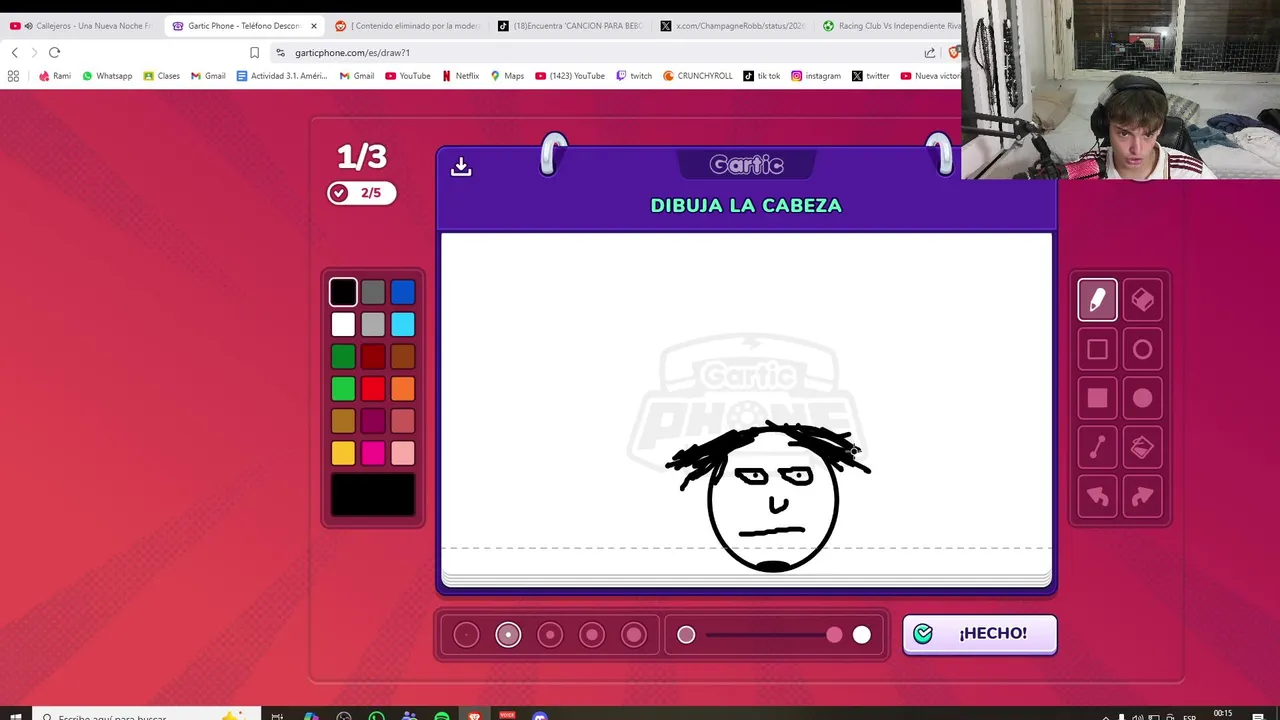Open the Rami bookmark

click(x=54, y=76)
